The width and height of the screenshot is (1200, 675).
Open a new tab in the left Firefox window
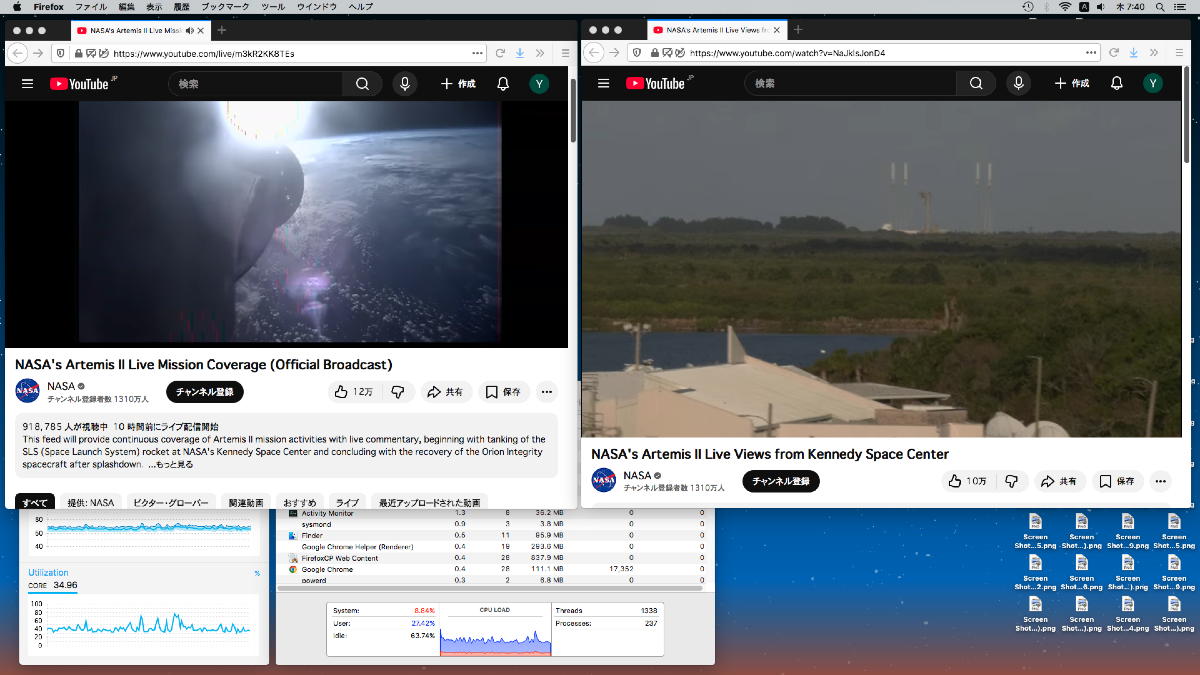pyautogui.click(x=222, y=30)
